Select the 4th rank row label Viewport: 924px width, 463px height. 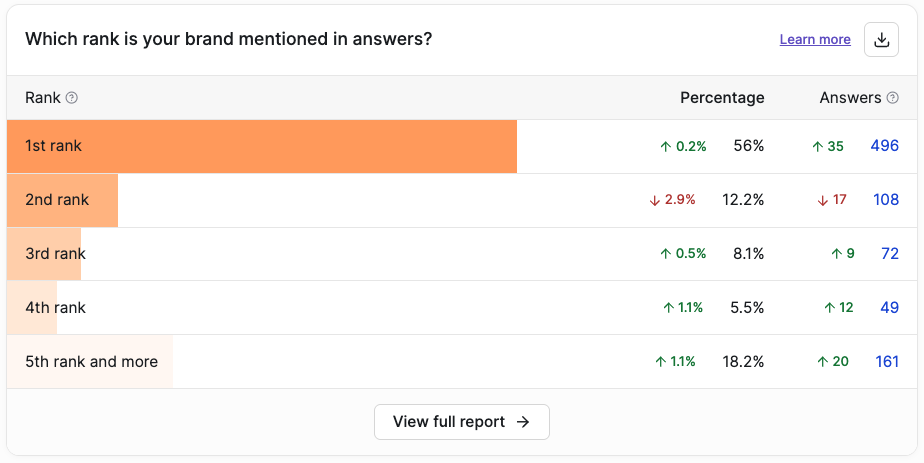[55, 307]
